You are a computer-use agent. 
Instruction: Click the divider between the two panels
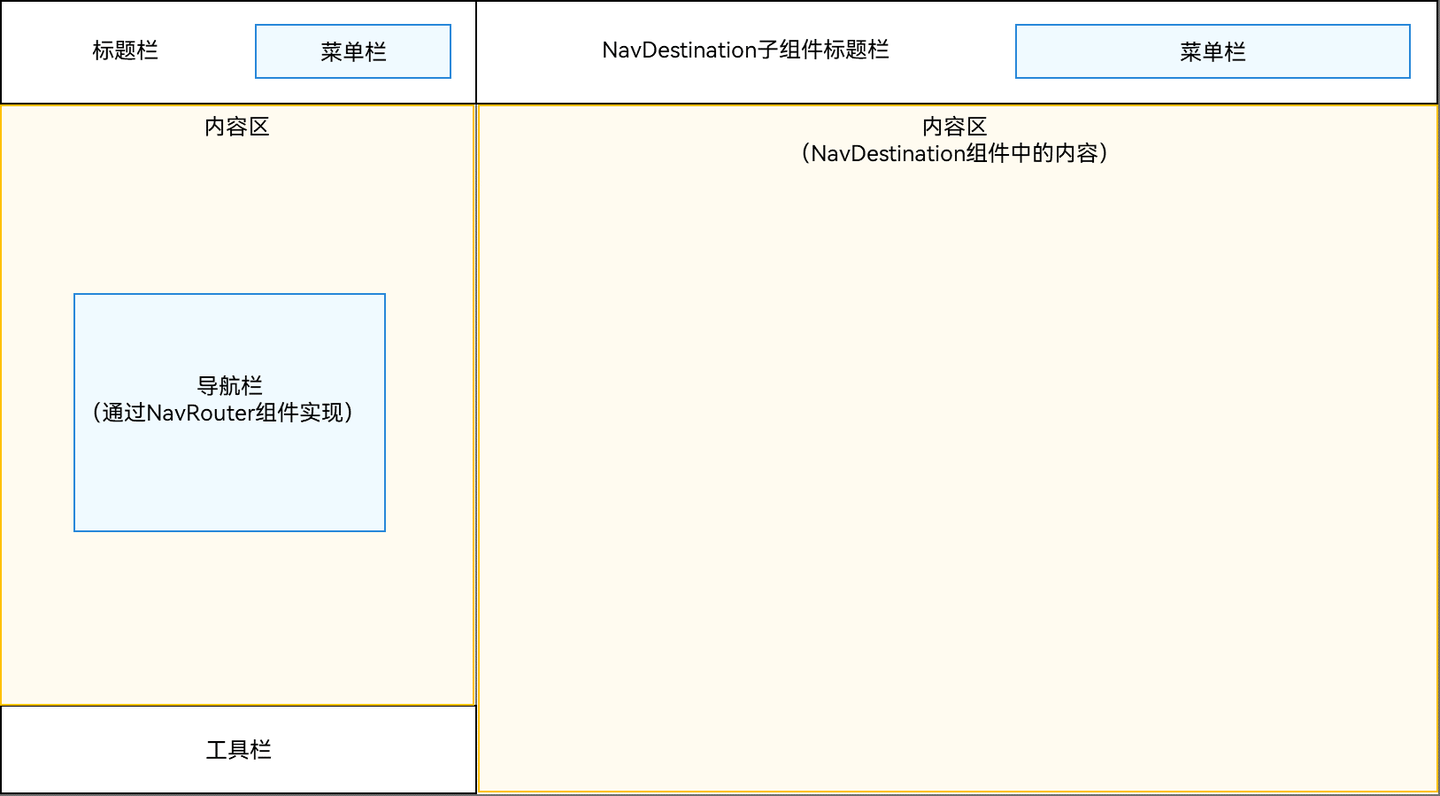click(476, 400)
